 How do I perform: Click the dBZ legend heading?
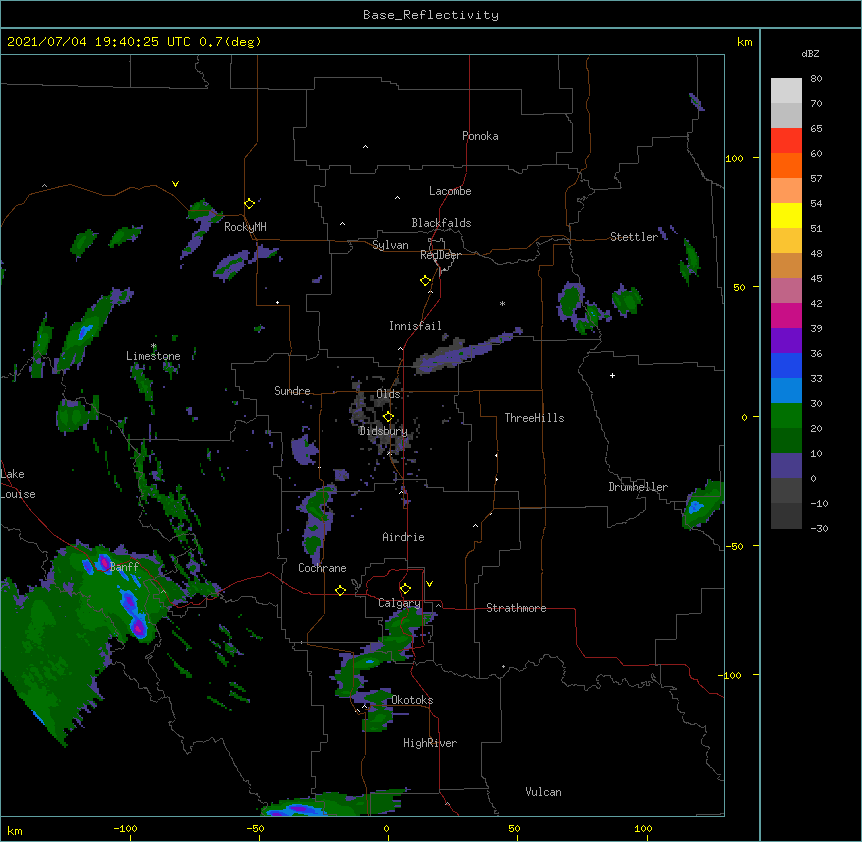(810, 53)
